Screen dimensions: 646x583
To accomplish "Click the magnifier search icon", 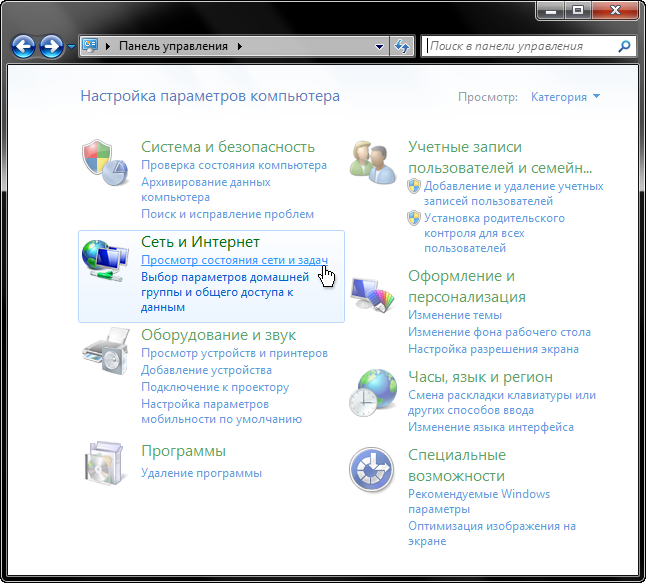I will (x=625, y=46).
